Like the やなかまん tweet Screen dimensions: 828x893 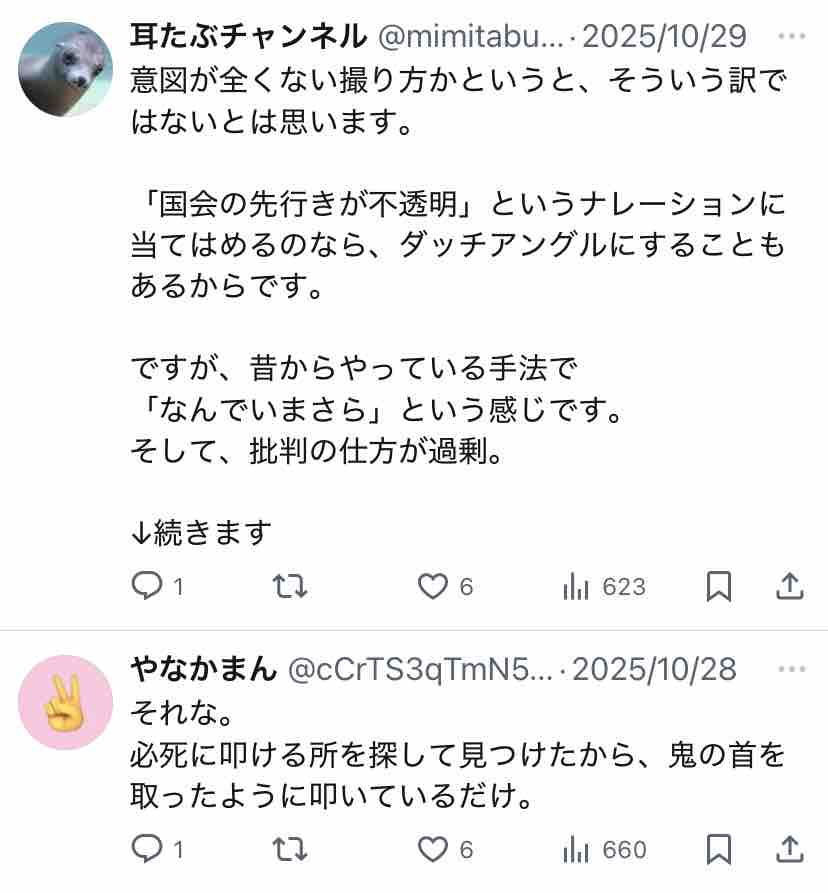(x=445, y=849)
